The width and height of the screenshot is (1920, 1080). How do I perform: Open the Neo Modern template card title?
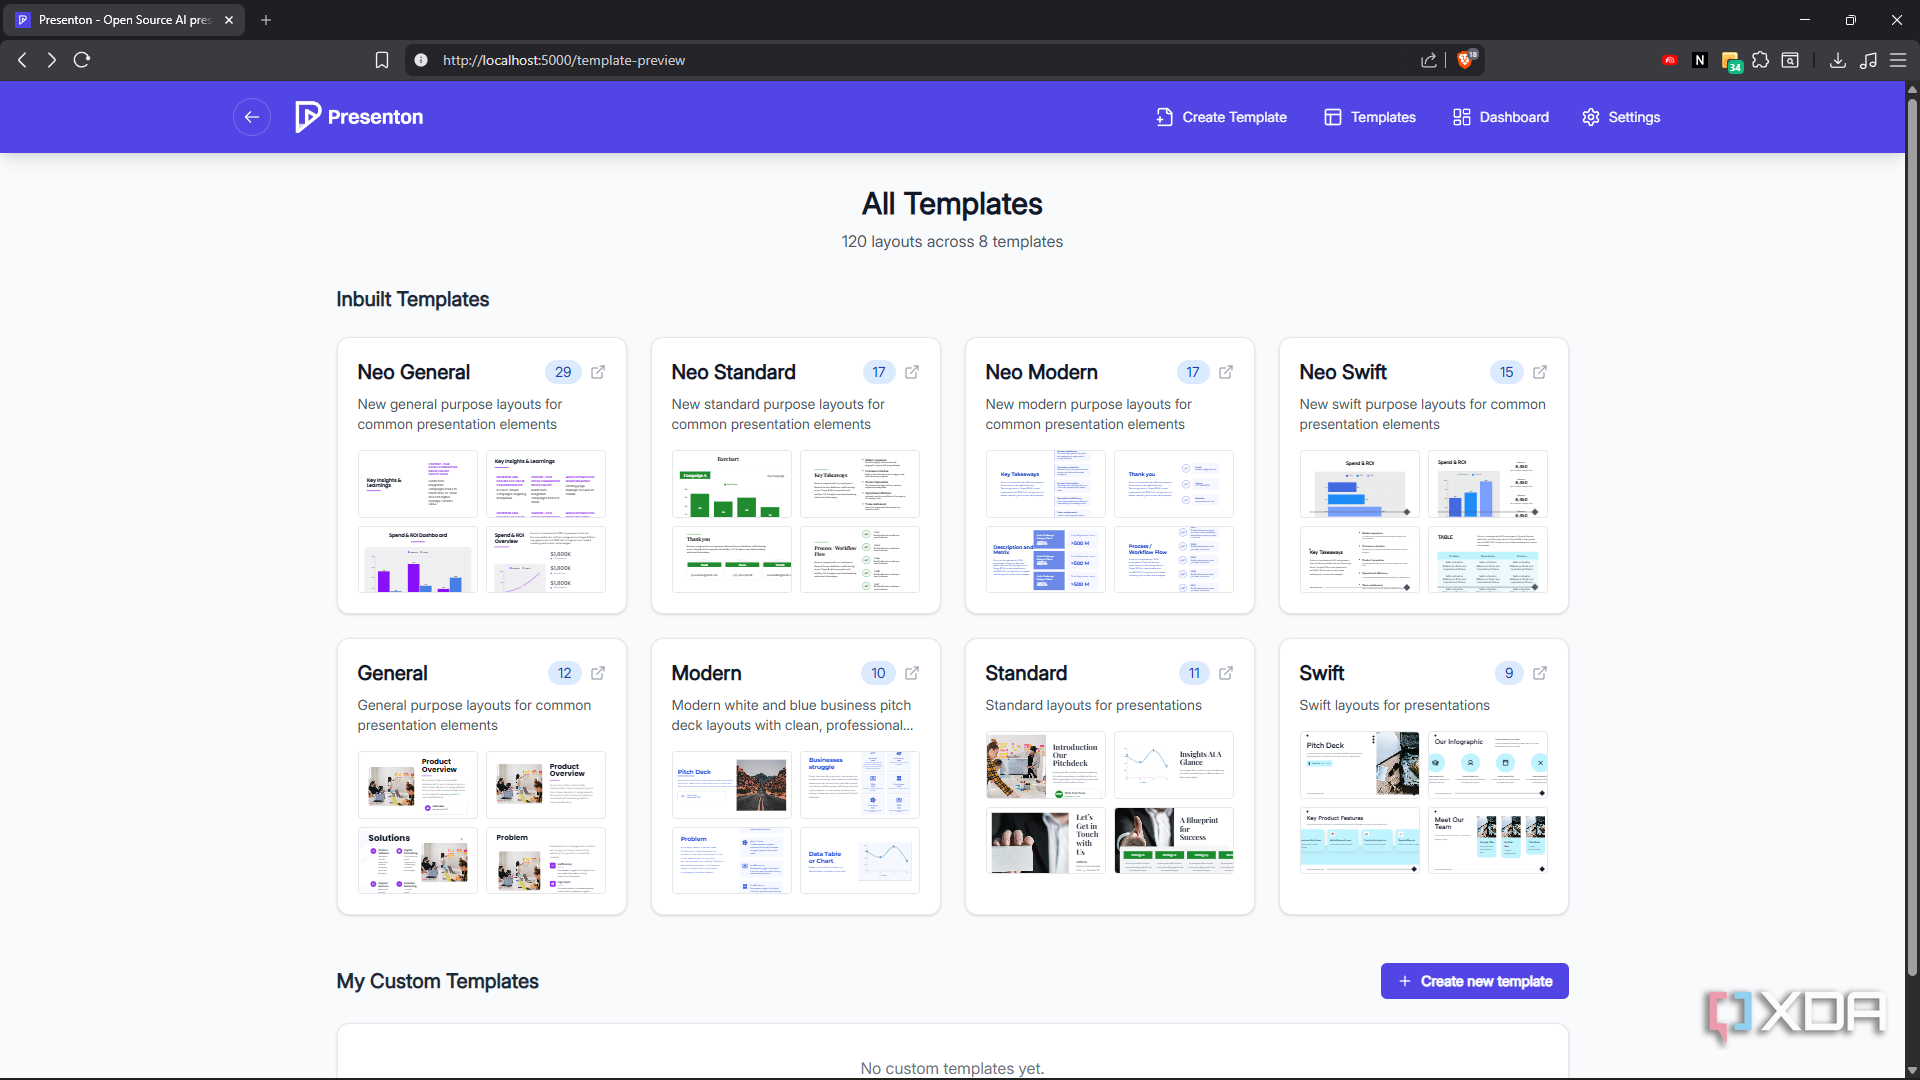coord(1041,372)
